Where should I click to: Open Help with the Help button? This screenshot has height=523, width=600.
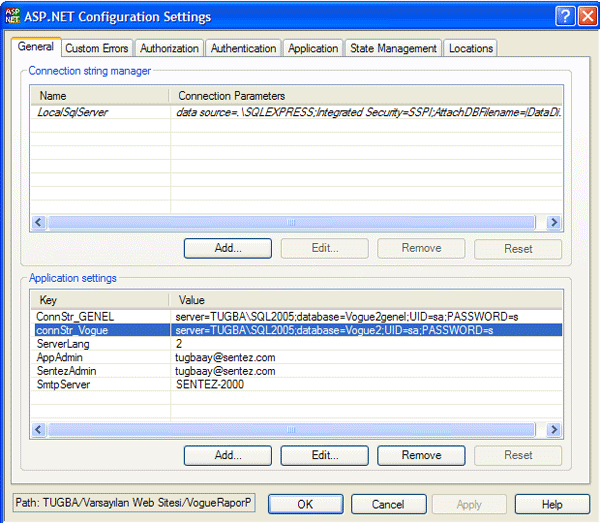coord(552,504)
